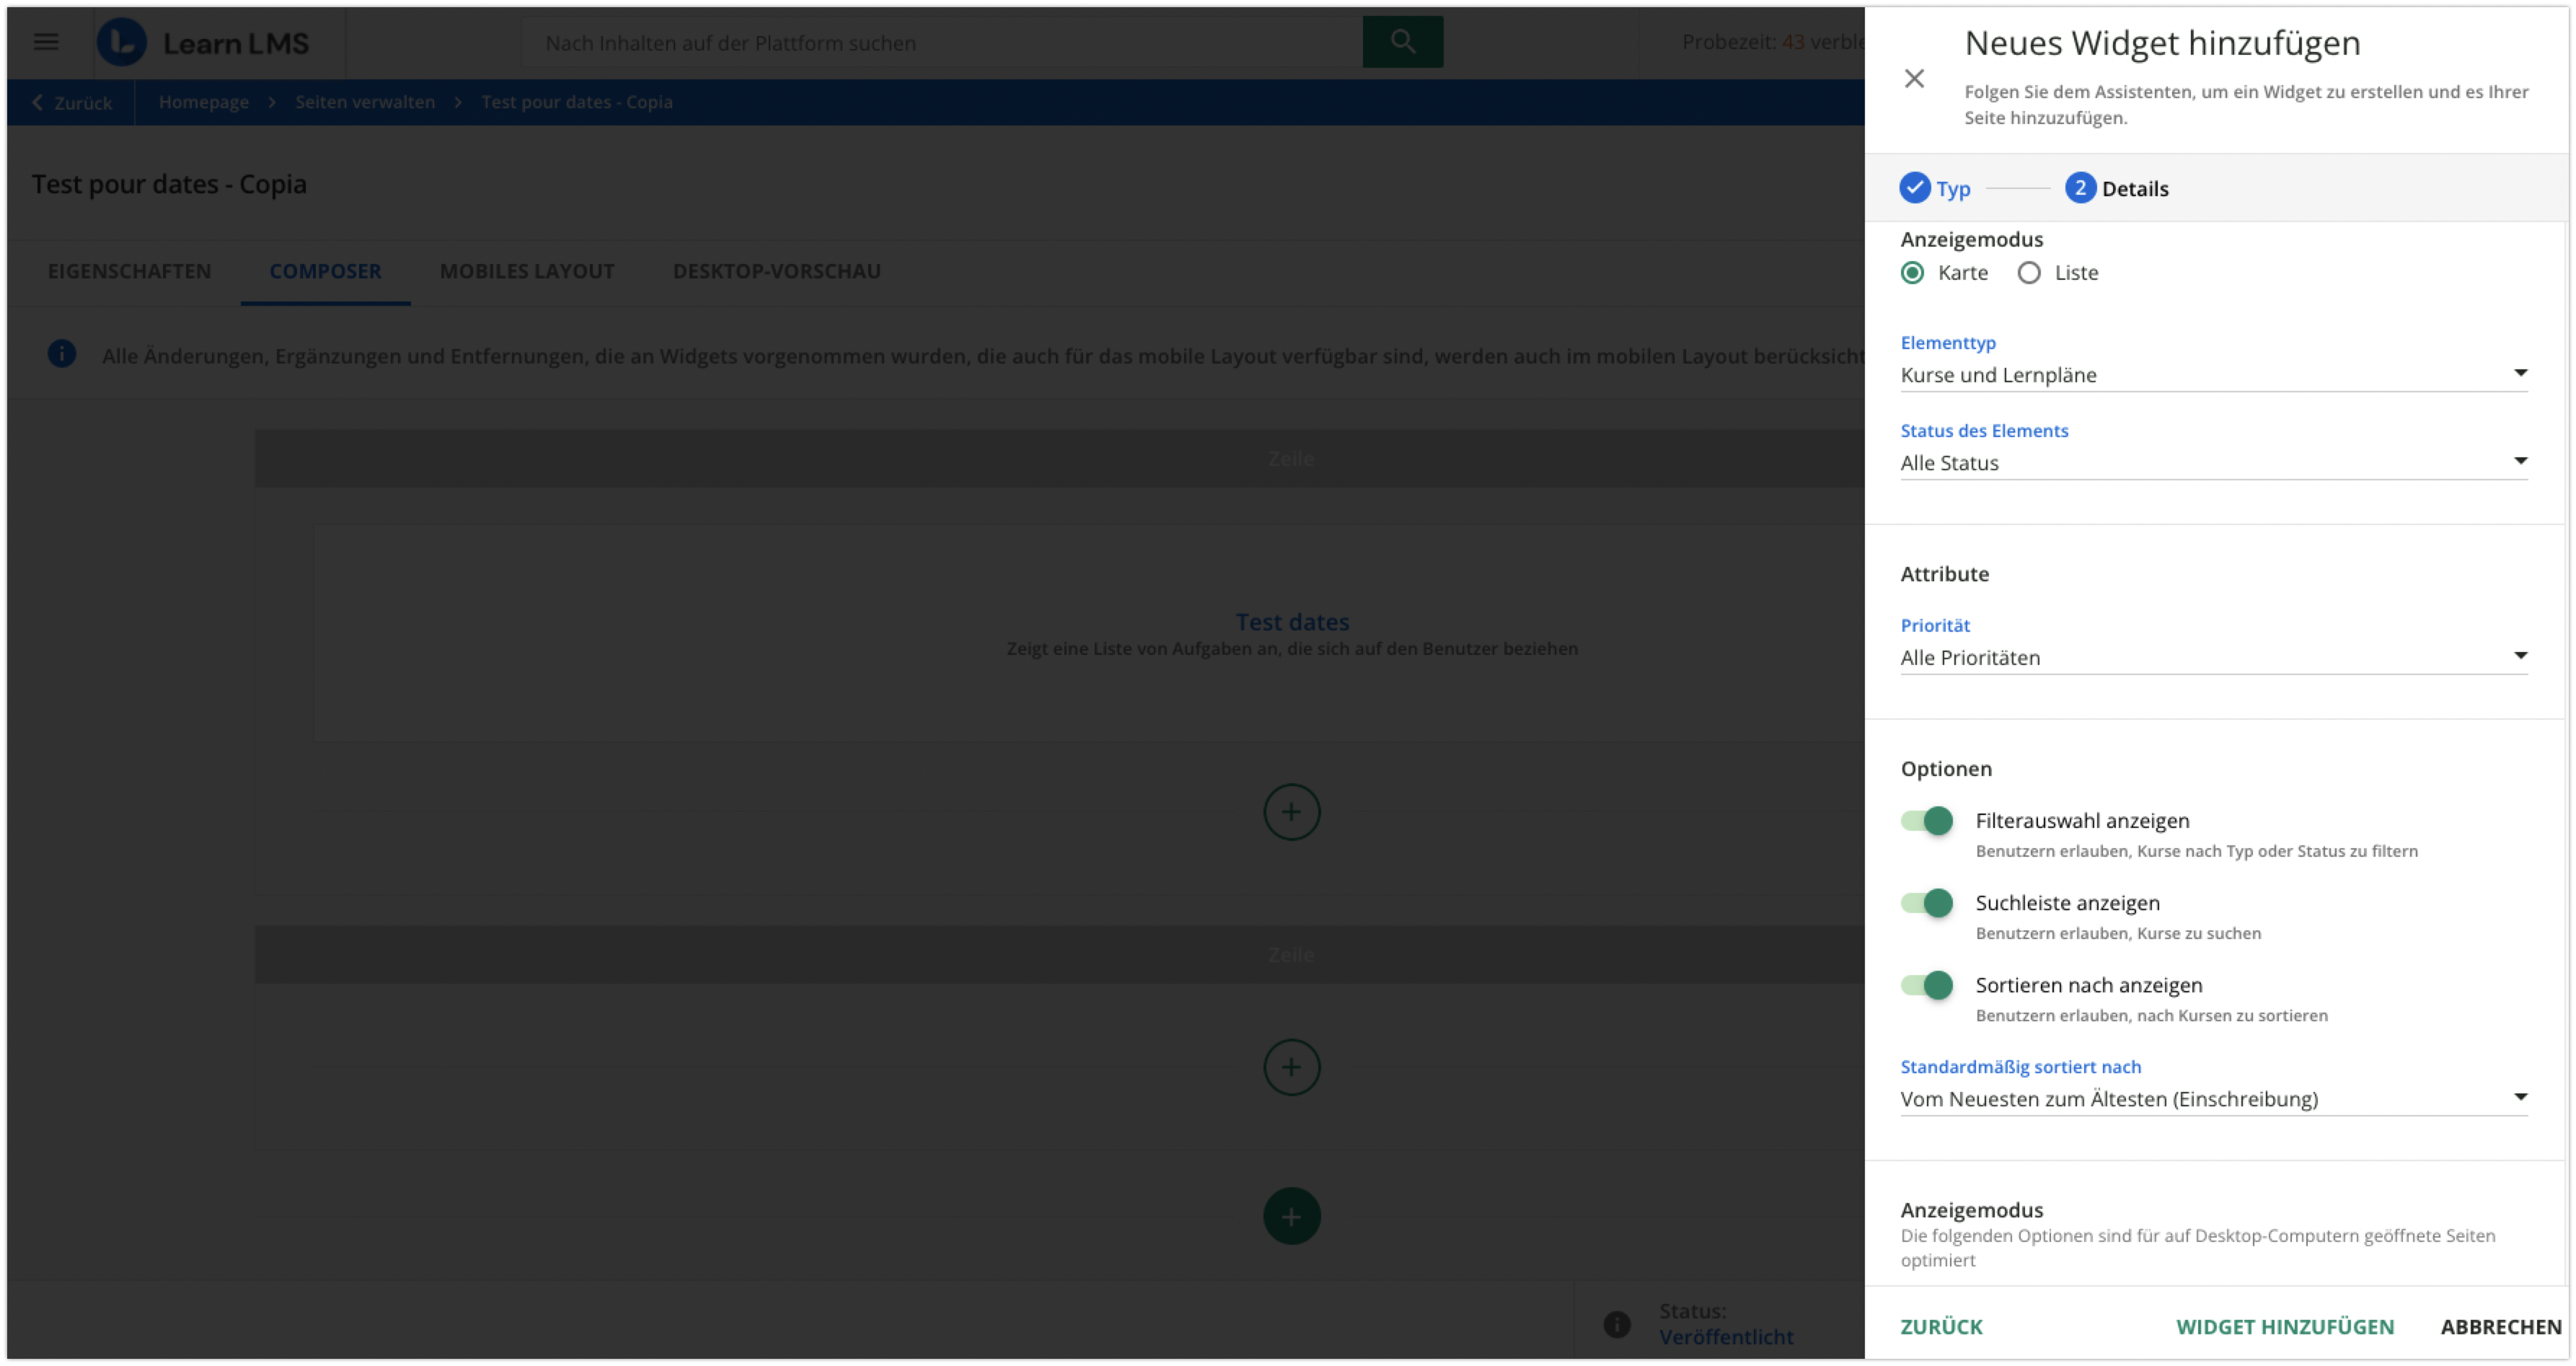Viewport: 2576px width, 1366px height.
Task: Click the Abbrechen button
Action: (x=2500, y=1326)
